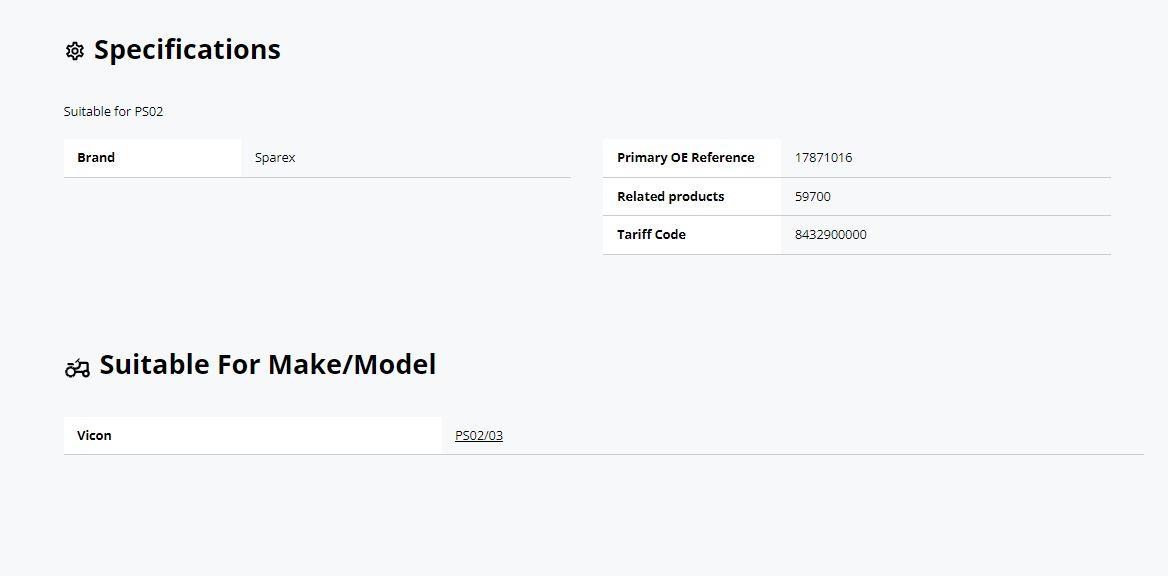Click the gear icon beside Specifications
1168x576 pixels.
[x=74, y=51]
